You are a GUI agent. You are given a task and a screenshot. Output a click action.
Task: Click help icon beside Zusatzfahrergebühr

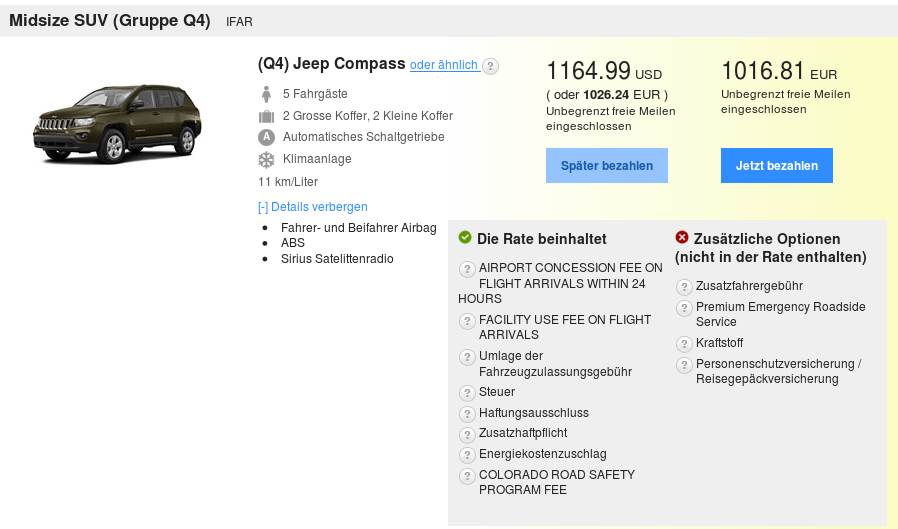pyautogui.click(x=684, y=287)
